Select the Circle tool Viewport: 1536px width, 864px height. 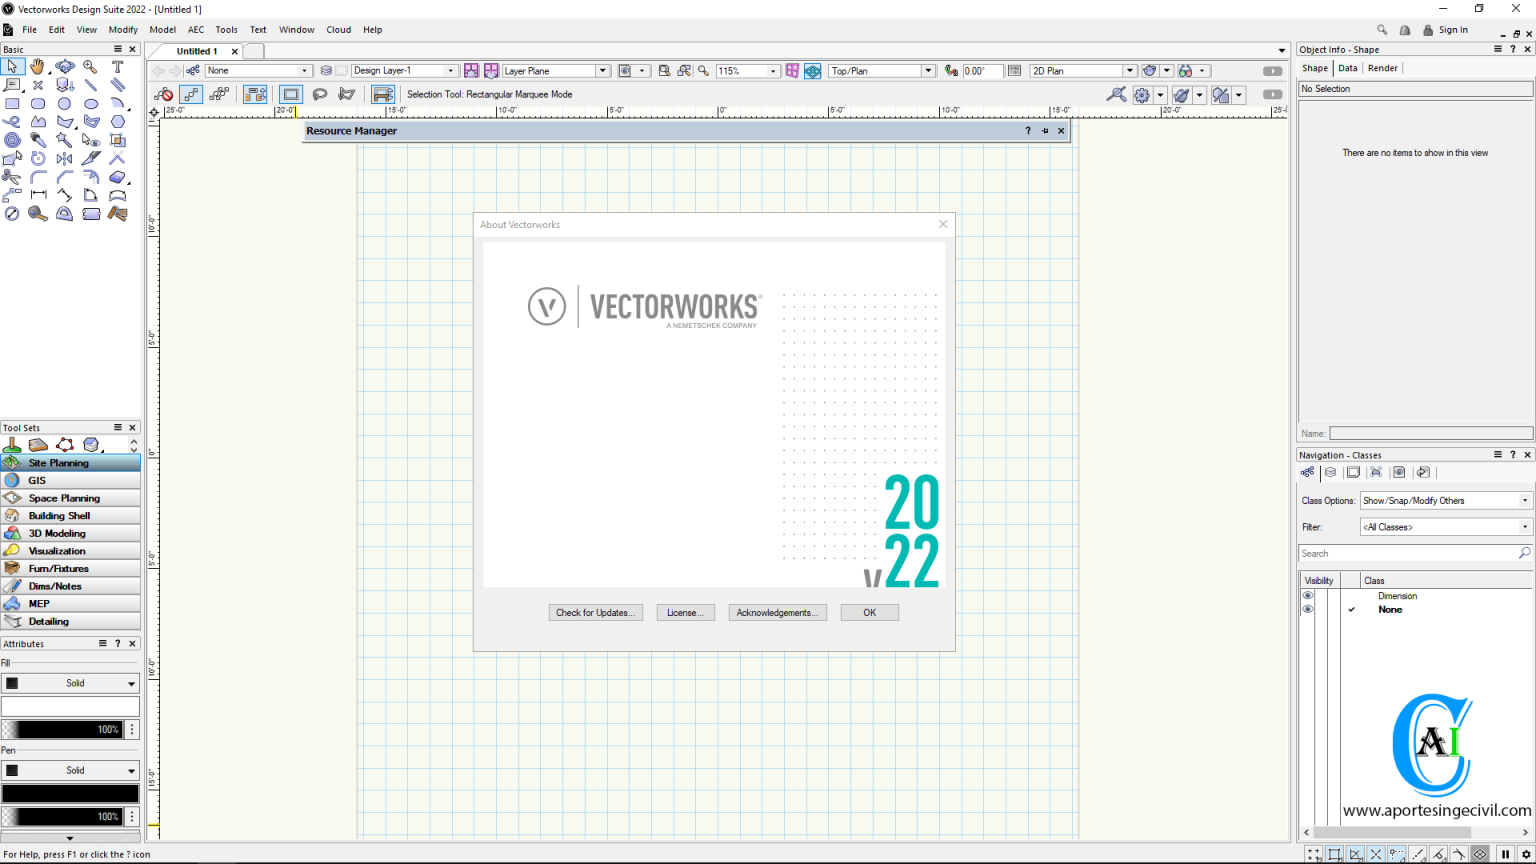click(x=64, y=102)
